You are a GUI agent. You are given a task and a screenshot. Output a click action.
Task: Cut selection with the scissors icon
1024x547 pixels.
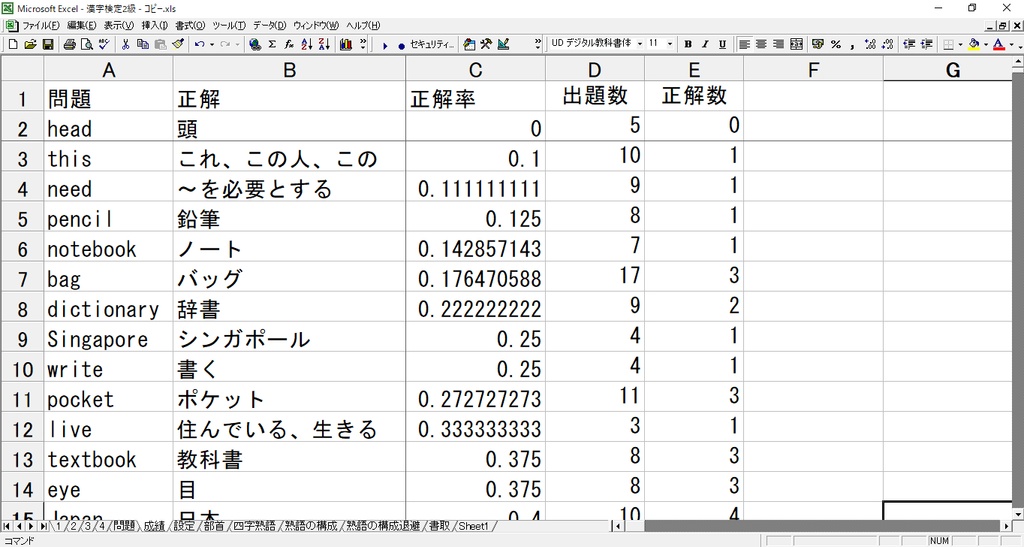(x=125, y=44)
